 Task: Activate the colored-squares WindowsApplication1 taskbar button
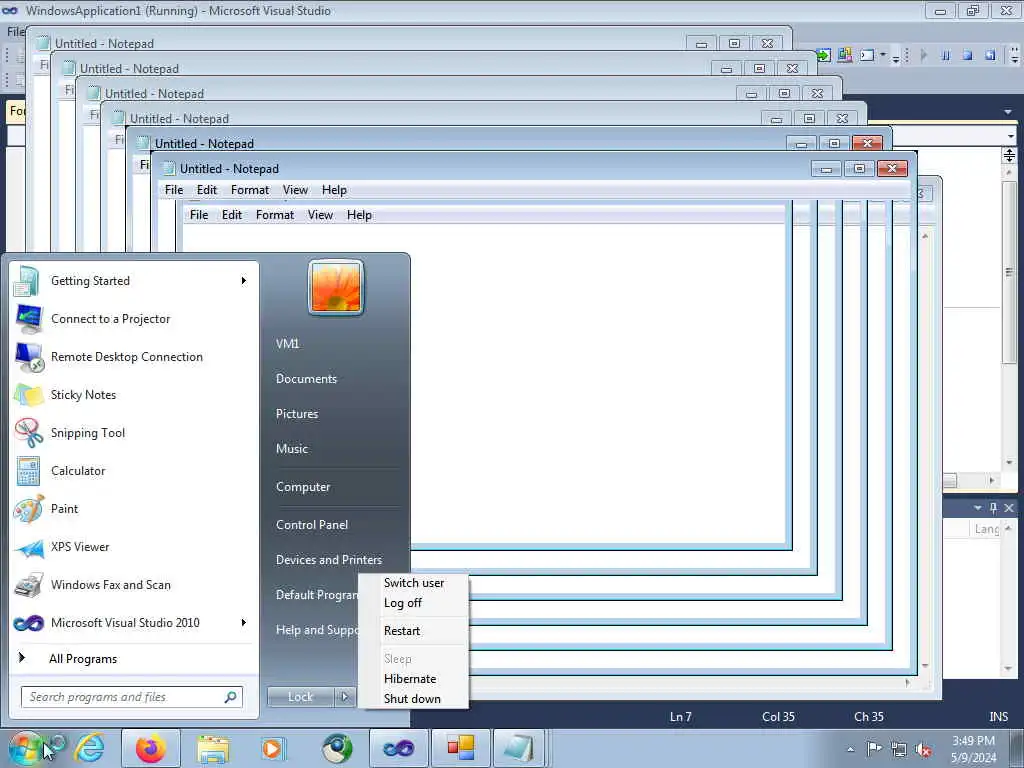point(460,748)
